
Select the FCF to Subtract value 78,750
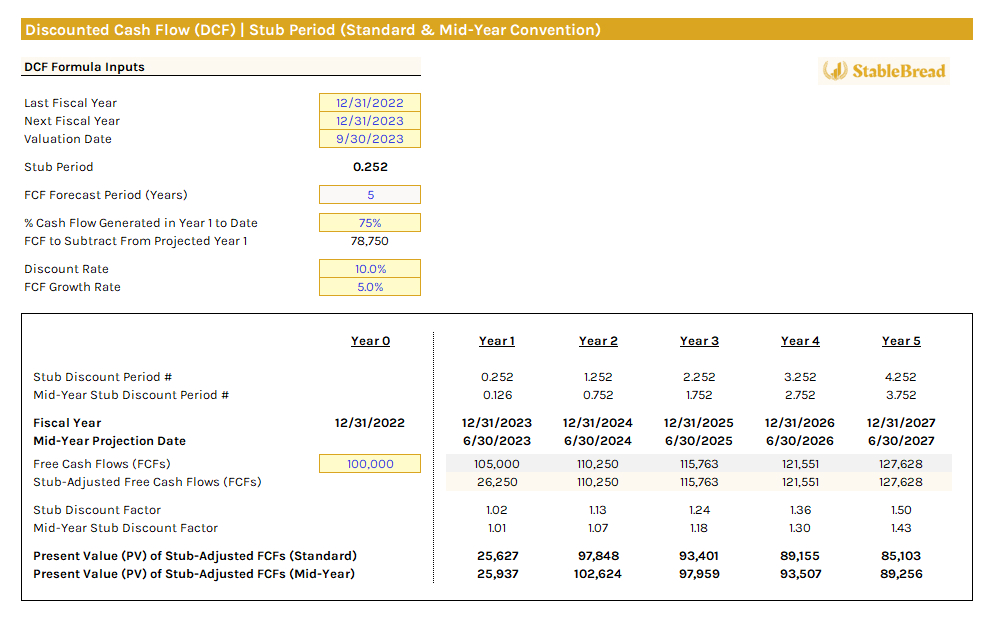click(x=370, y=240)
